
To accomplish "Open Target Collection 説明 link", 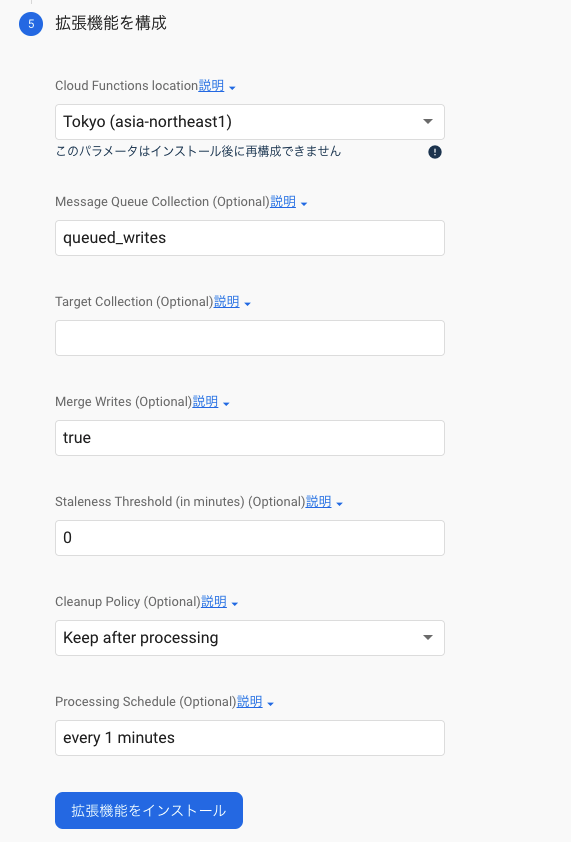I will pos(227,301).
